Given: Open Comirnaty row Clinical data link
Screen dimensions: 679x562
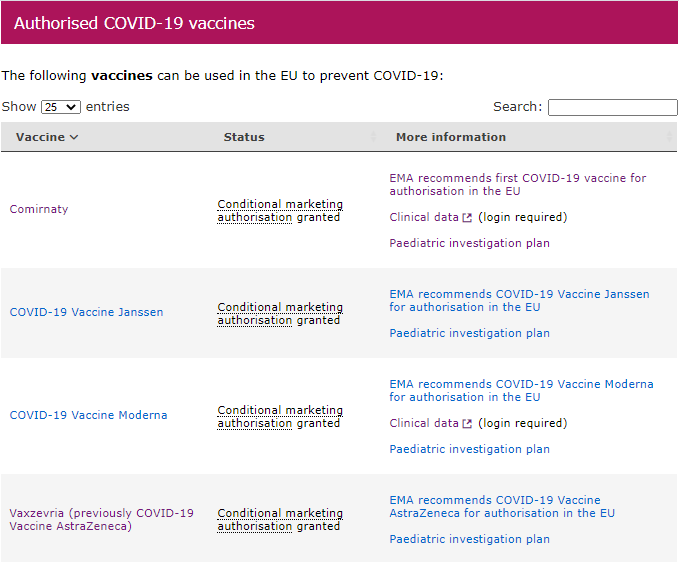Looking at the screenshot, I should coord(424,217).
